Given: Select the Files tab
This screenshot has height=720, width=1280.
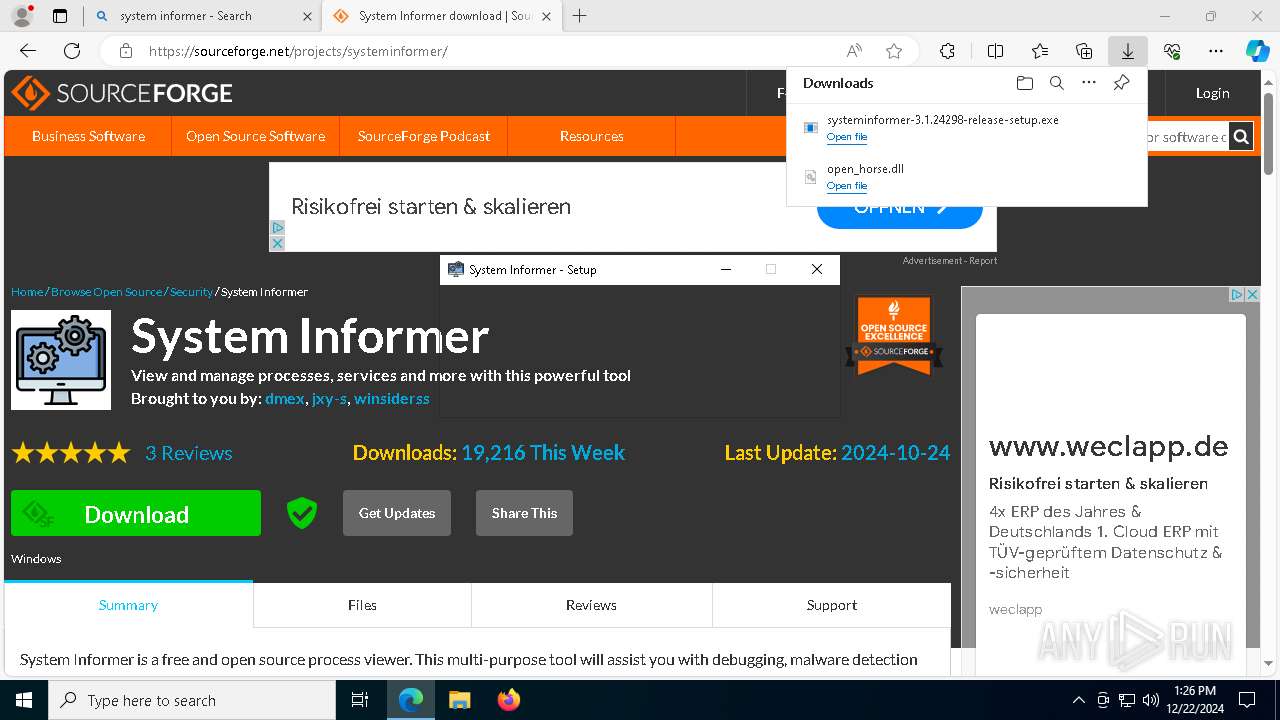Looking at the screenshot, I should 362,605.
